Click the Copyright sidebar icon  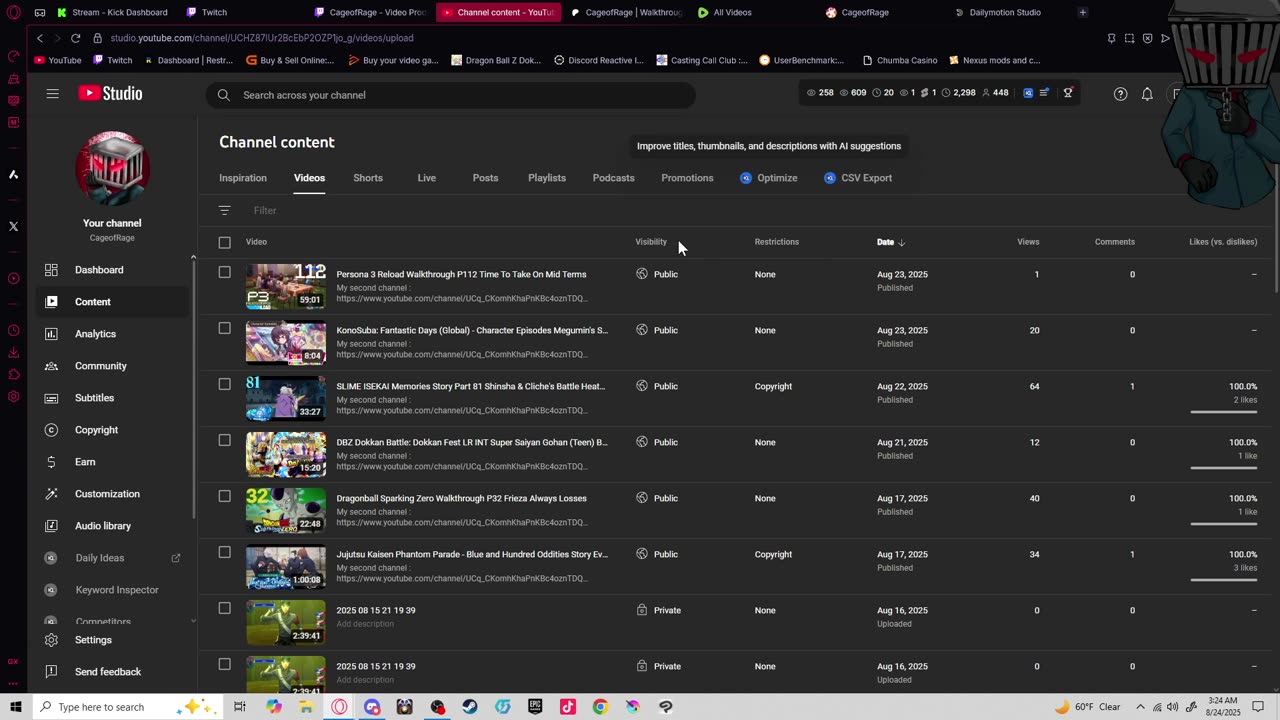51,430
